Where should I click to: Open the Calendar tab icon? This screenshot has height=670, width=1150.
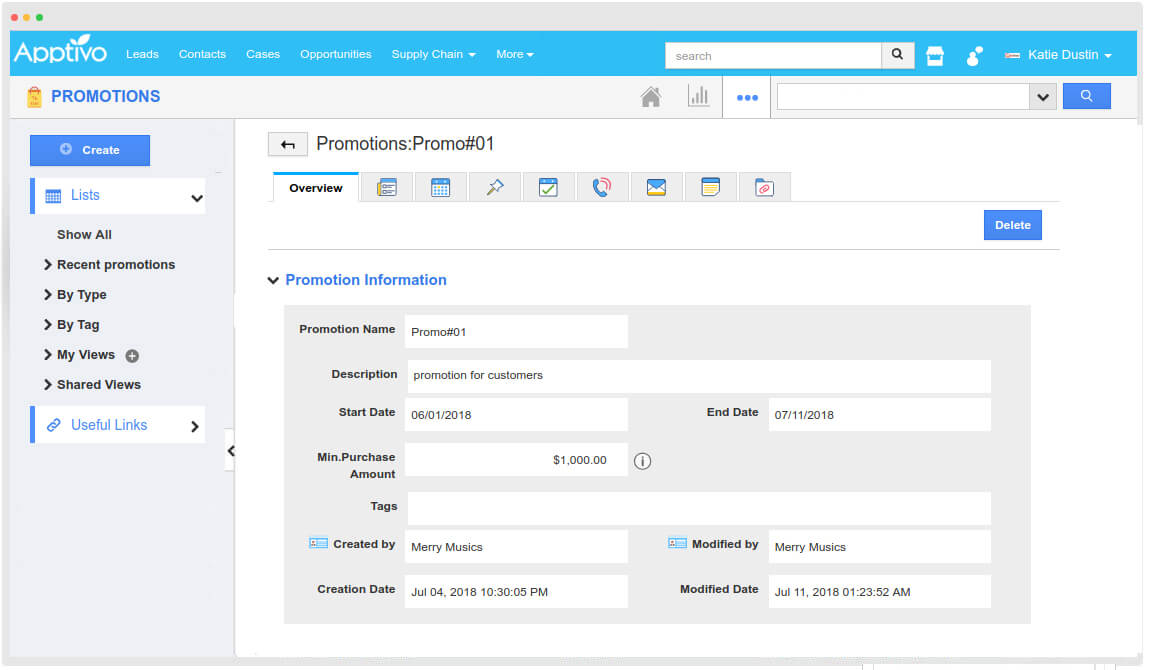coord(441,186)
